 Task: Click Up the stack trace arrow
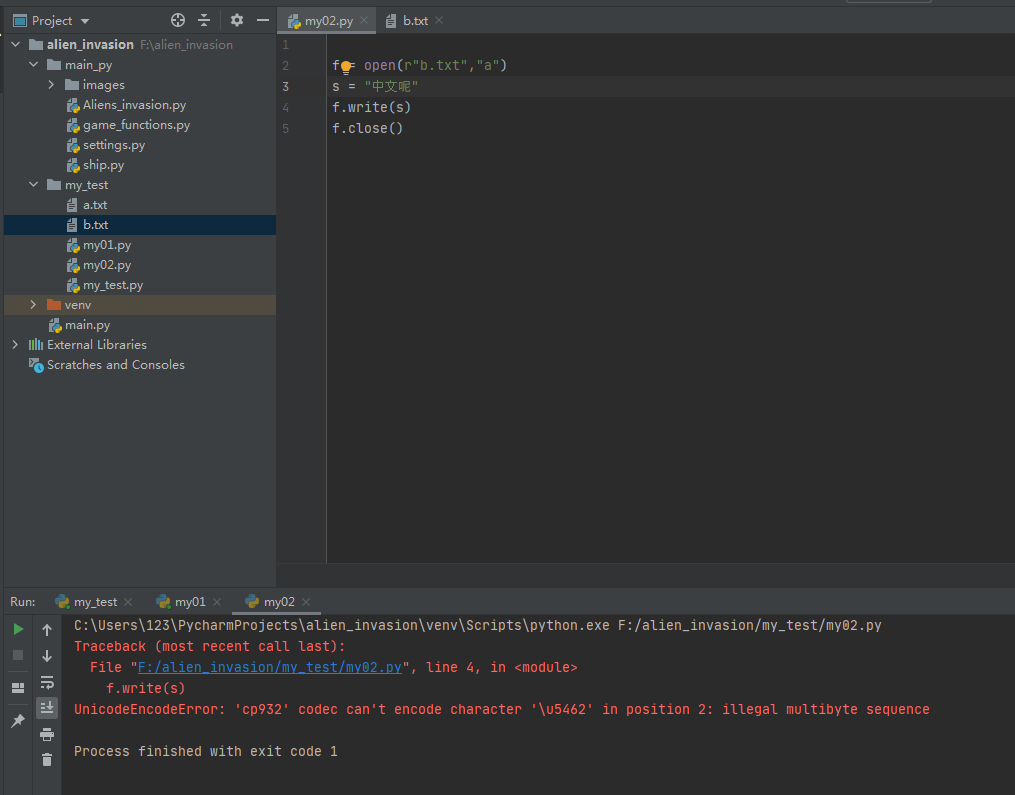(x=47, y=629)
